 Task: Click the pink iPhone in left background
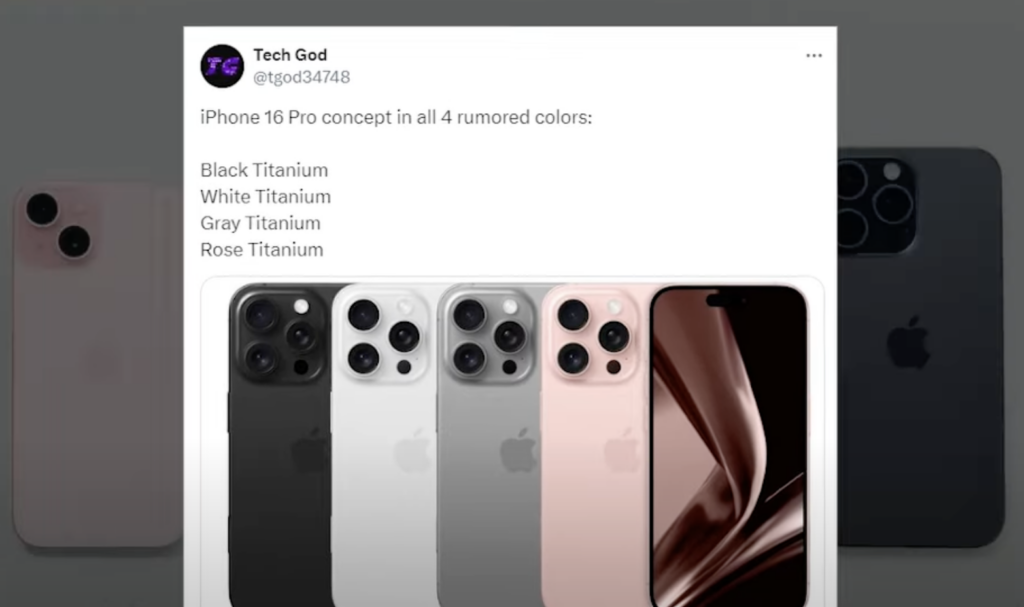coord(98,366)
